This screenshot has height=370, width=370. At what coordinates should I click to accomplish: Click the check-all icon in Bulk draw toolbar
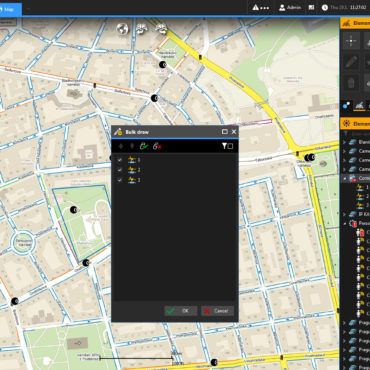click(144, 146)
